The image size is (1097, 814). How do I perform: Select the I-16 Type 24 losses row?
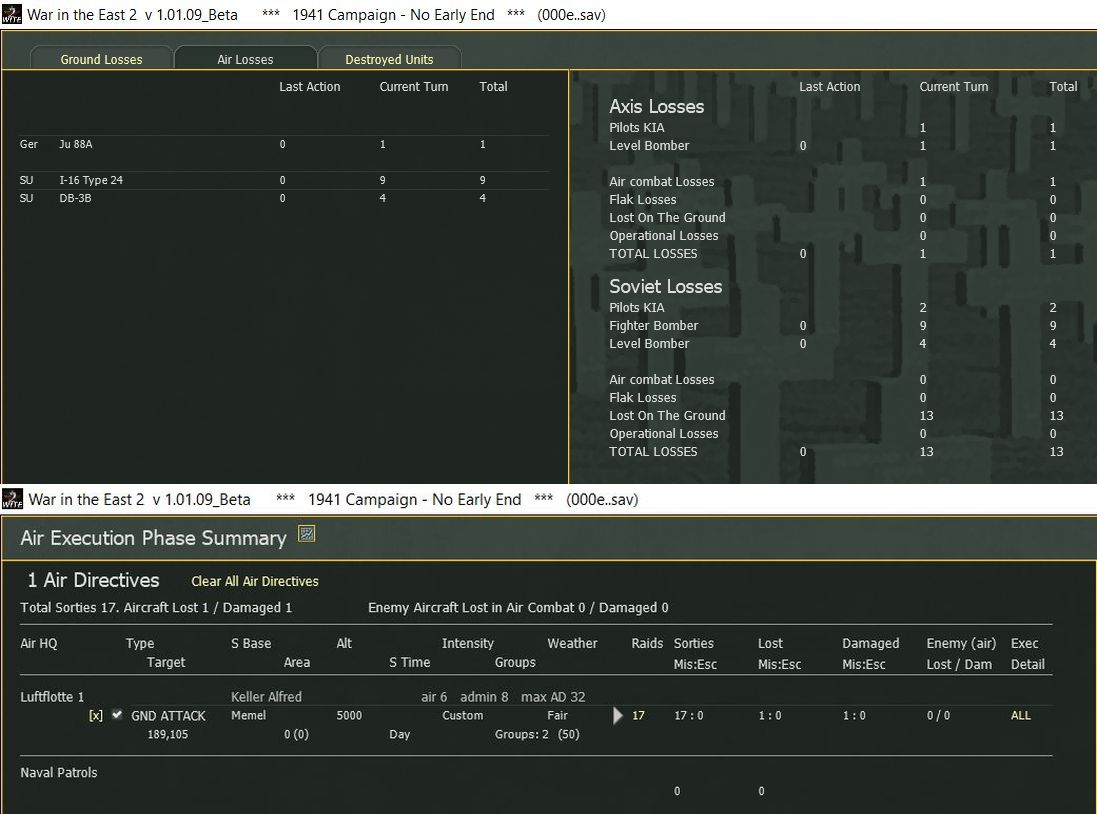(284, 180)
